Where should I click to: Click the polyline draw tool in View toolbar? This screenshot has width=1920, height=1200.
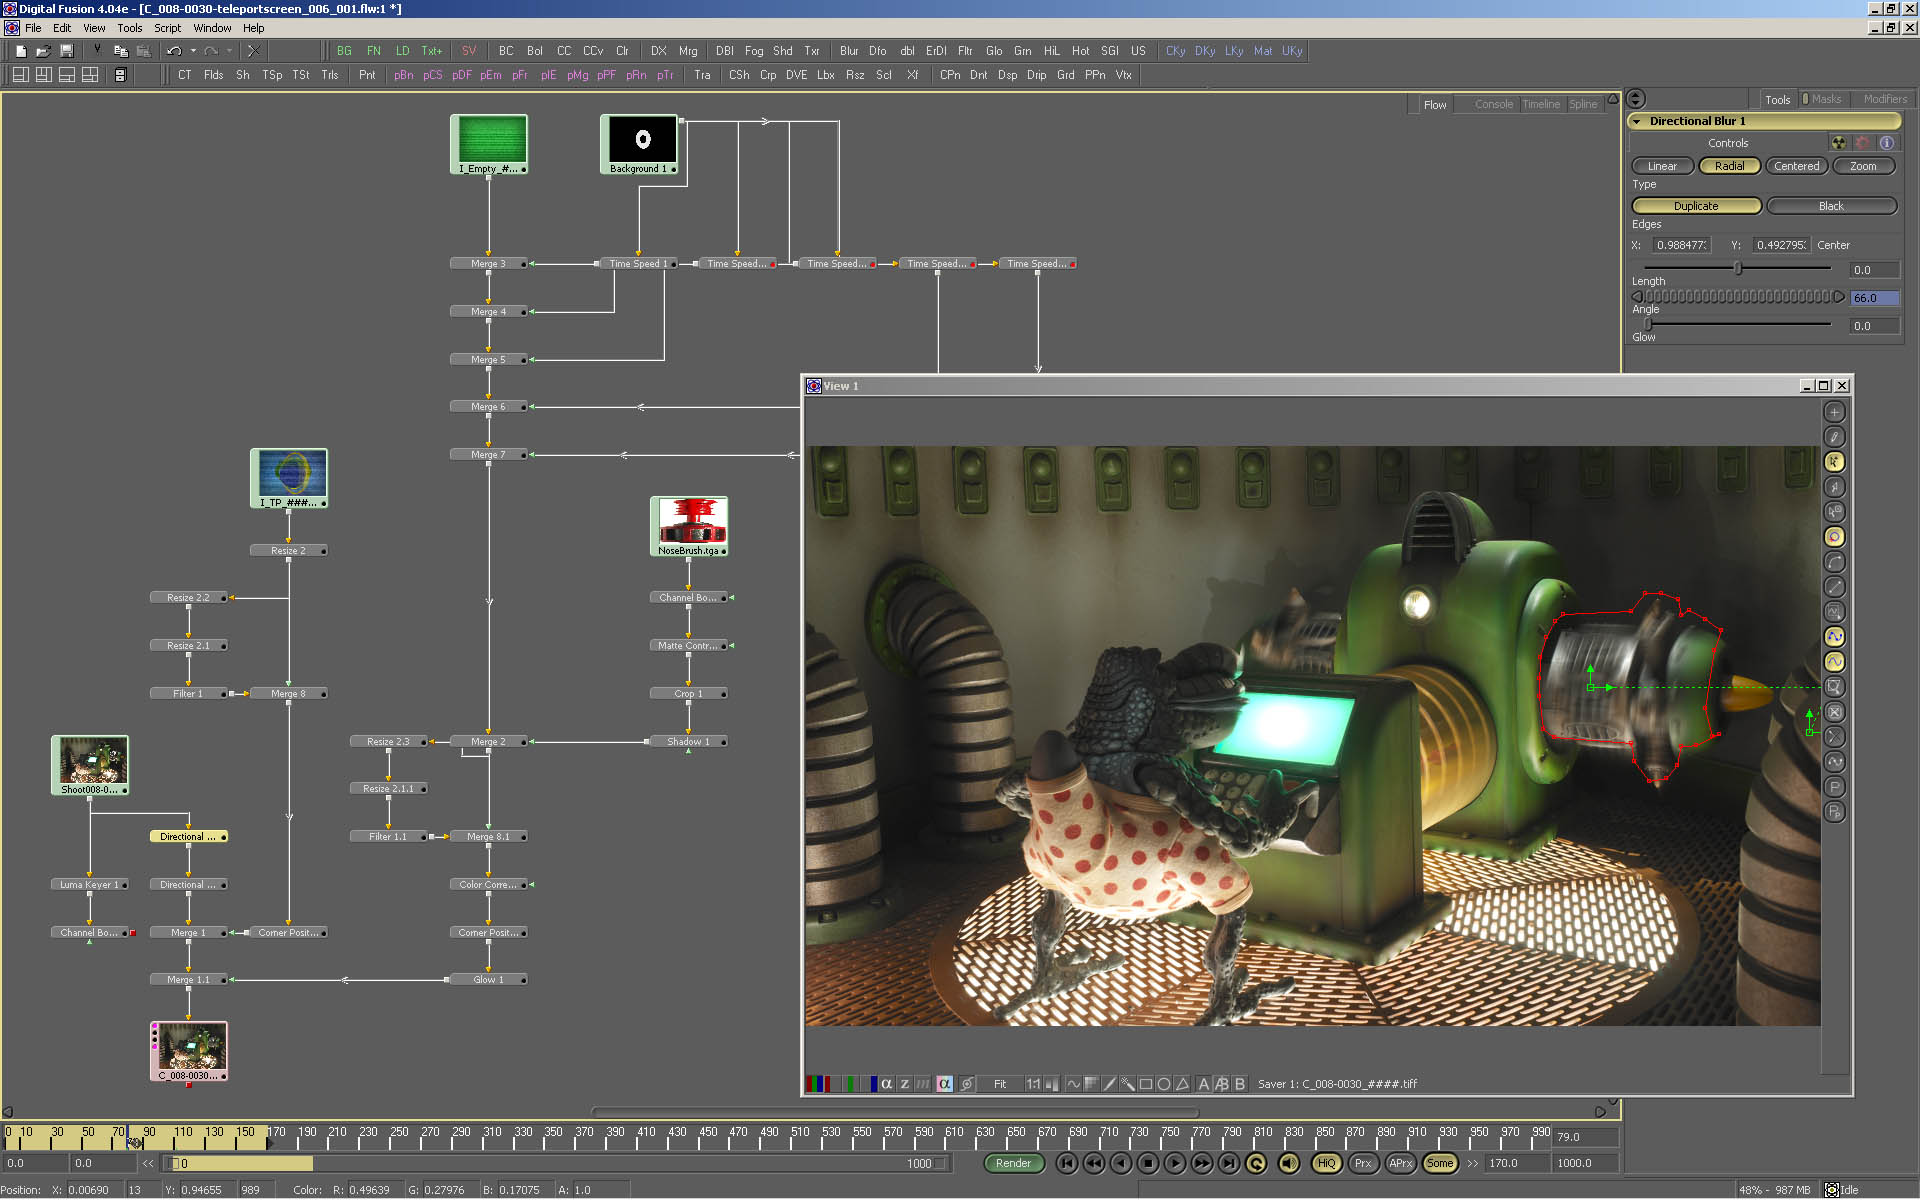point(1073,1084)
